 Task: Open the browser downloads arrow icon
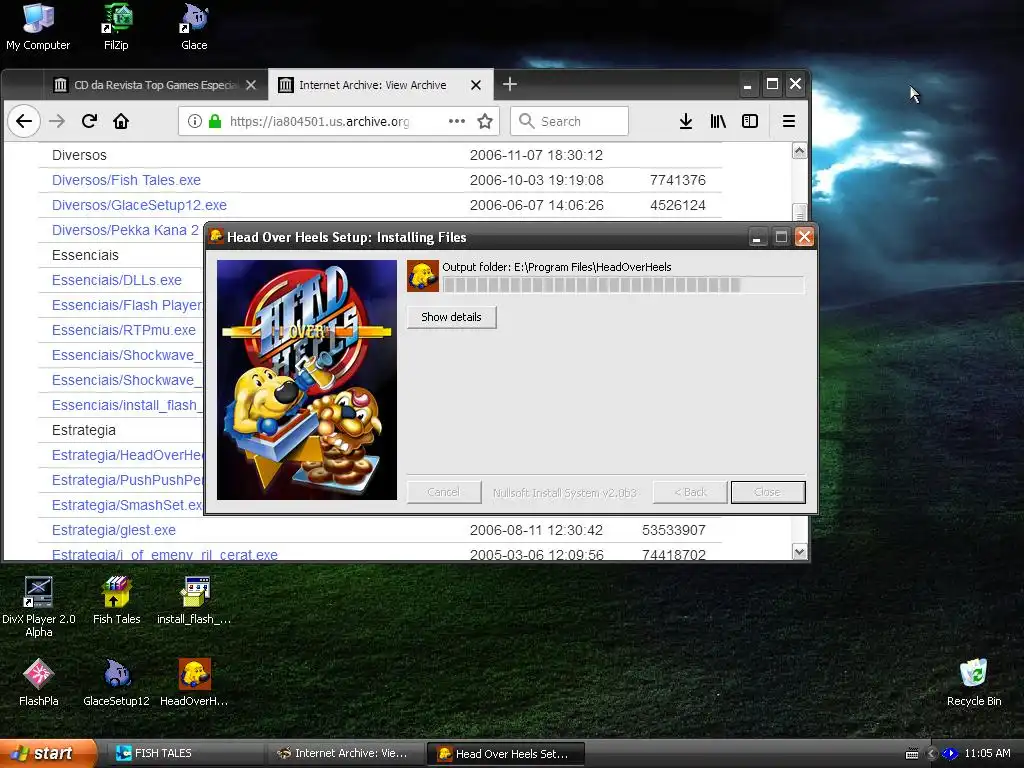tap(686, 121)
